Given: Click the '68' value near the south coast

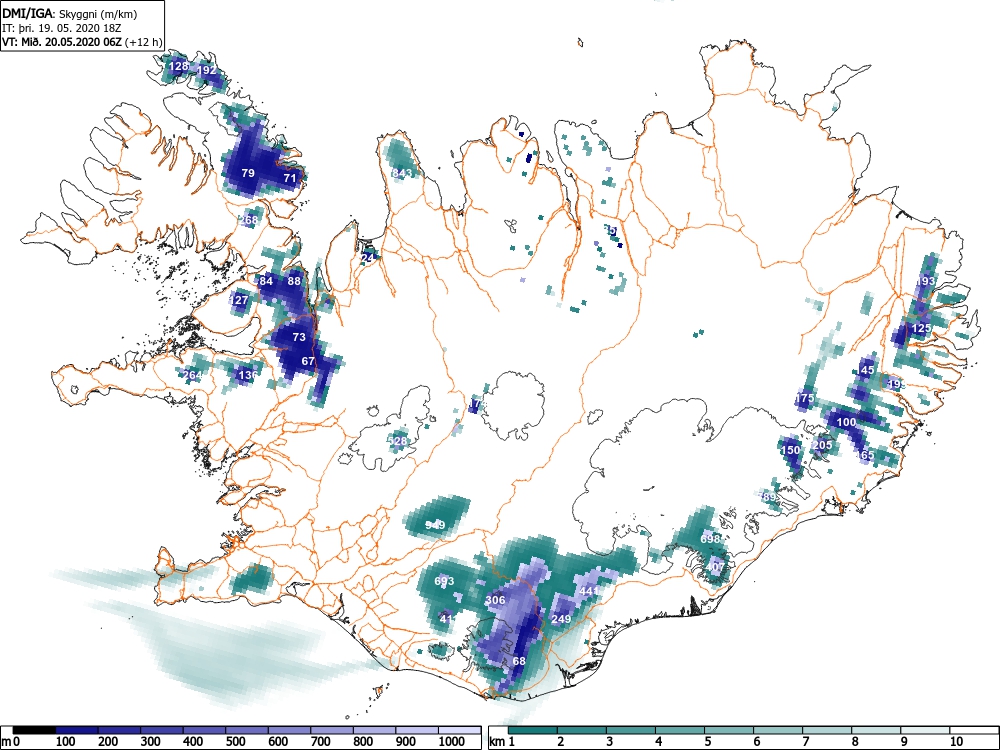Looking at the screenshot, I should [x=519, y=661].
